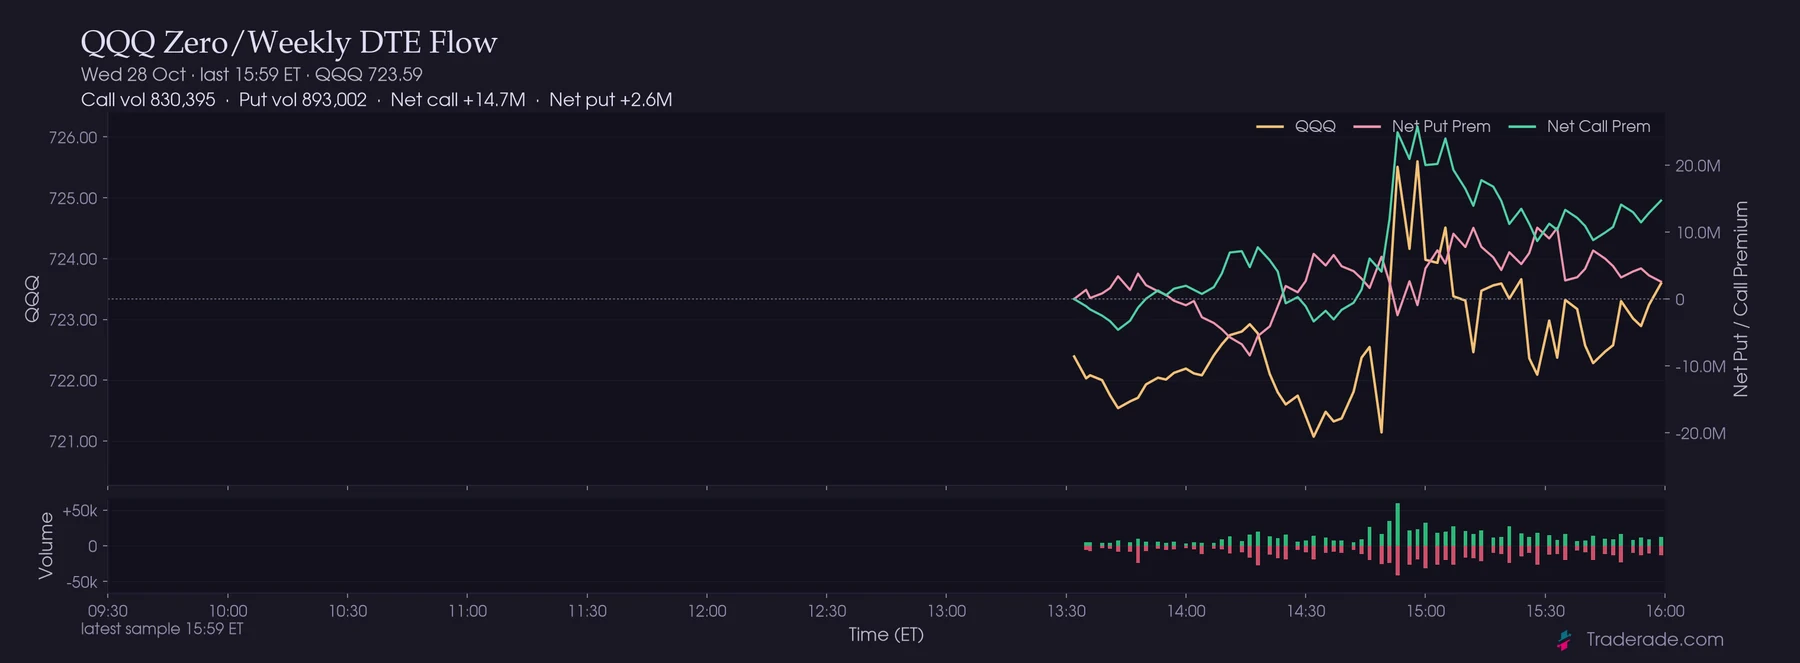Open the Traderade.com link

[x=1655, y=639]
